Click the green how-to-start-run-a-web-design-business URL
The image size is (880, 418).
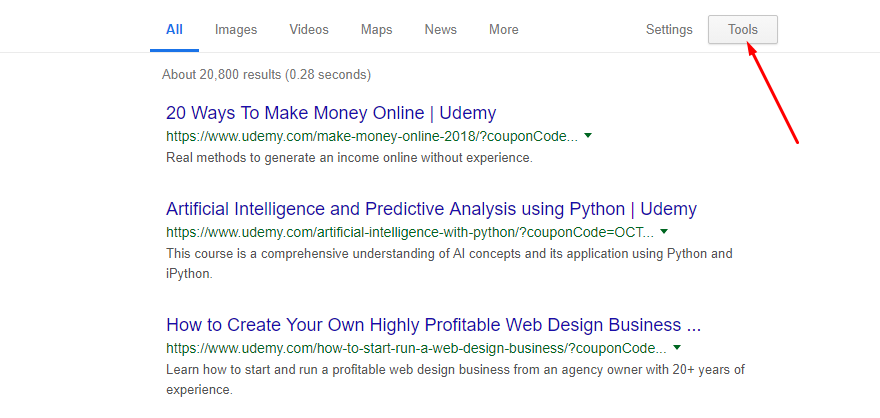click(x=416, y=348)
